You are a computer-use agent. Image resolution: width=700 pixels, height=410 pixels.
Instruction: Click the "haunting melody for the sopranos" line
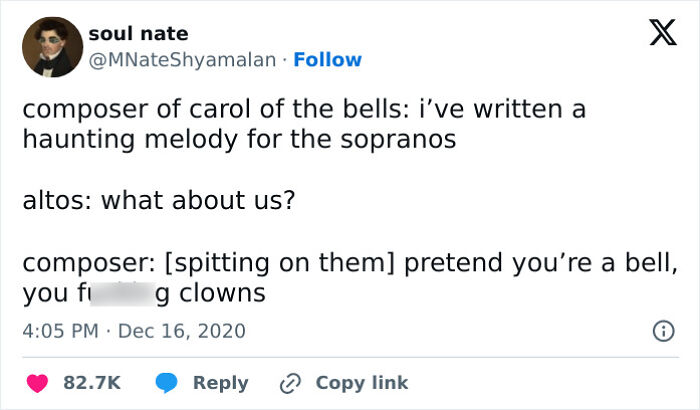[239, 140]
